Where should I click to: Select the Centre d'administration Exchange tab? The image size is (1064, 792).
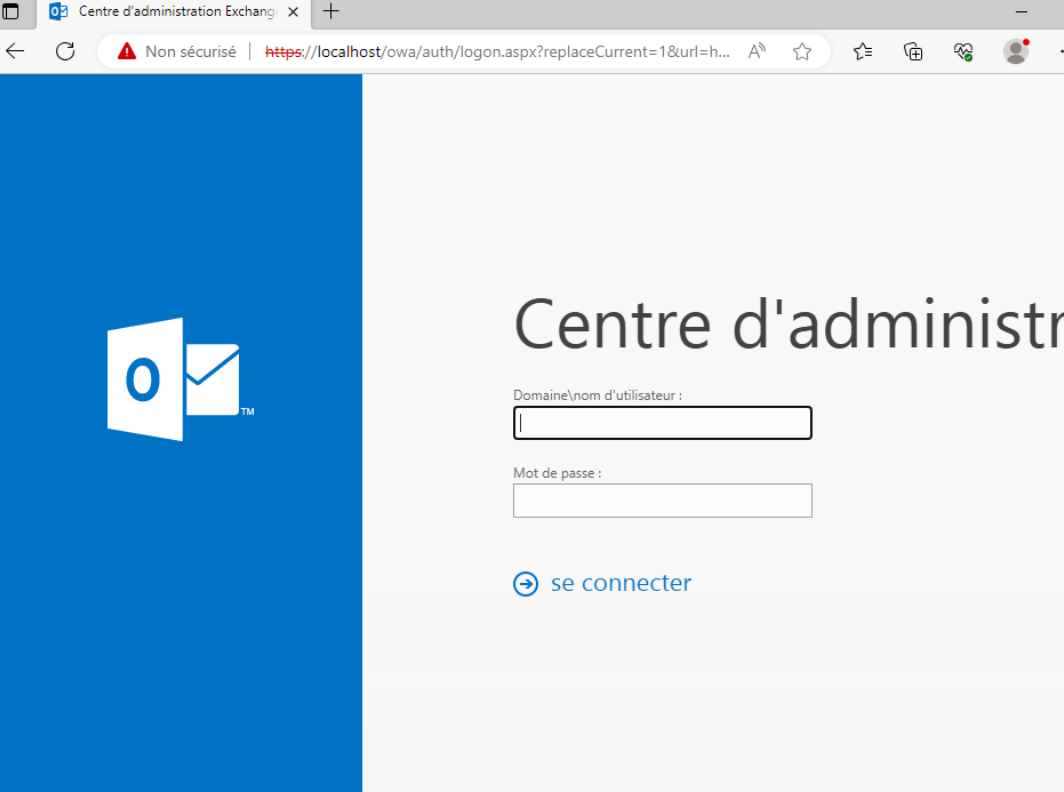coord(173,12)
